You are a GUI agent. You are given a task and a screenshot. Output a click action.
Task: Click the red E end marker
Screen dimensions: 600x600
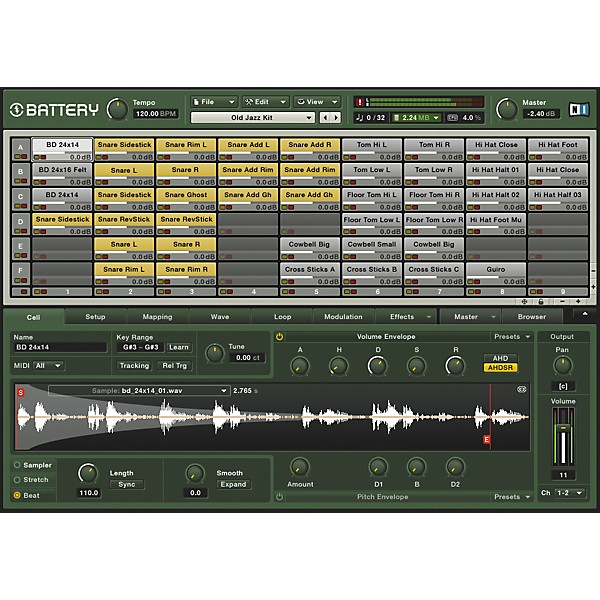click(x=486, y=439)
